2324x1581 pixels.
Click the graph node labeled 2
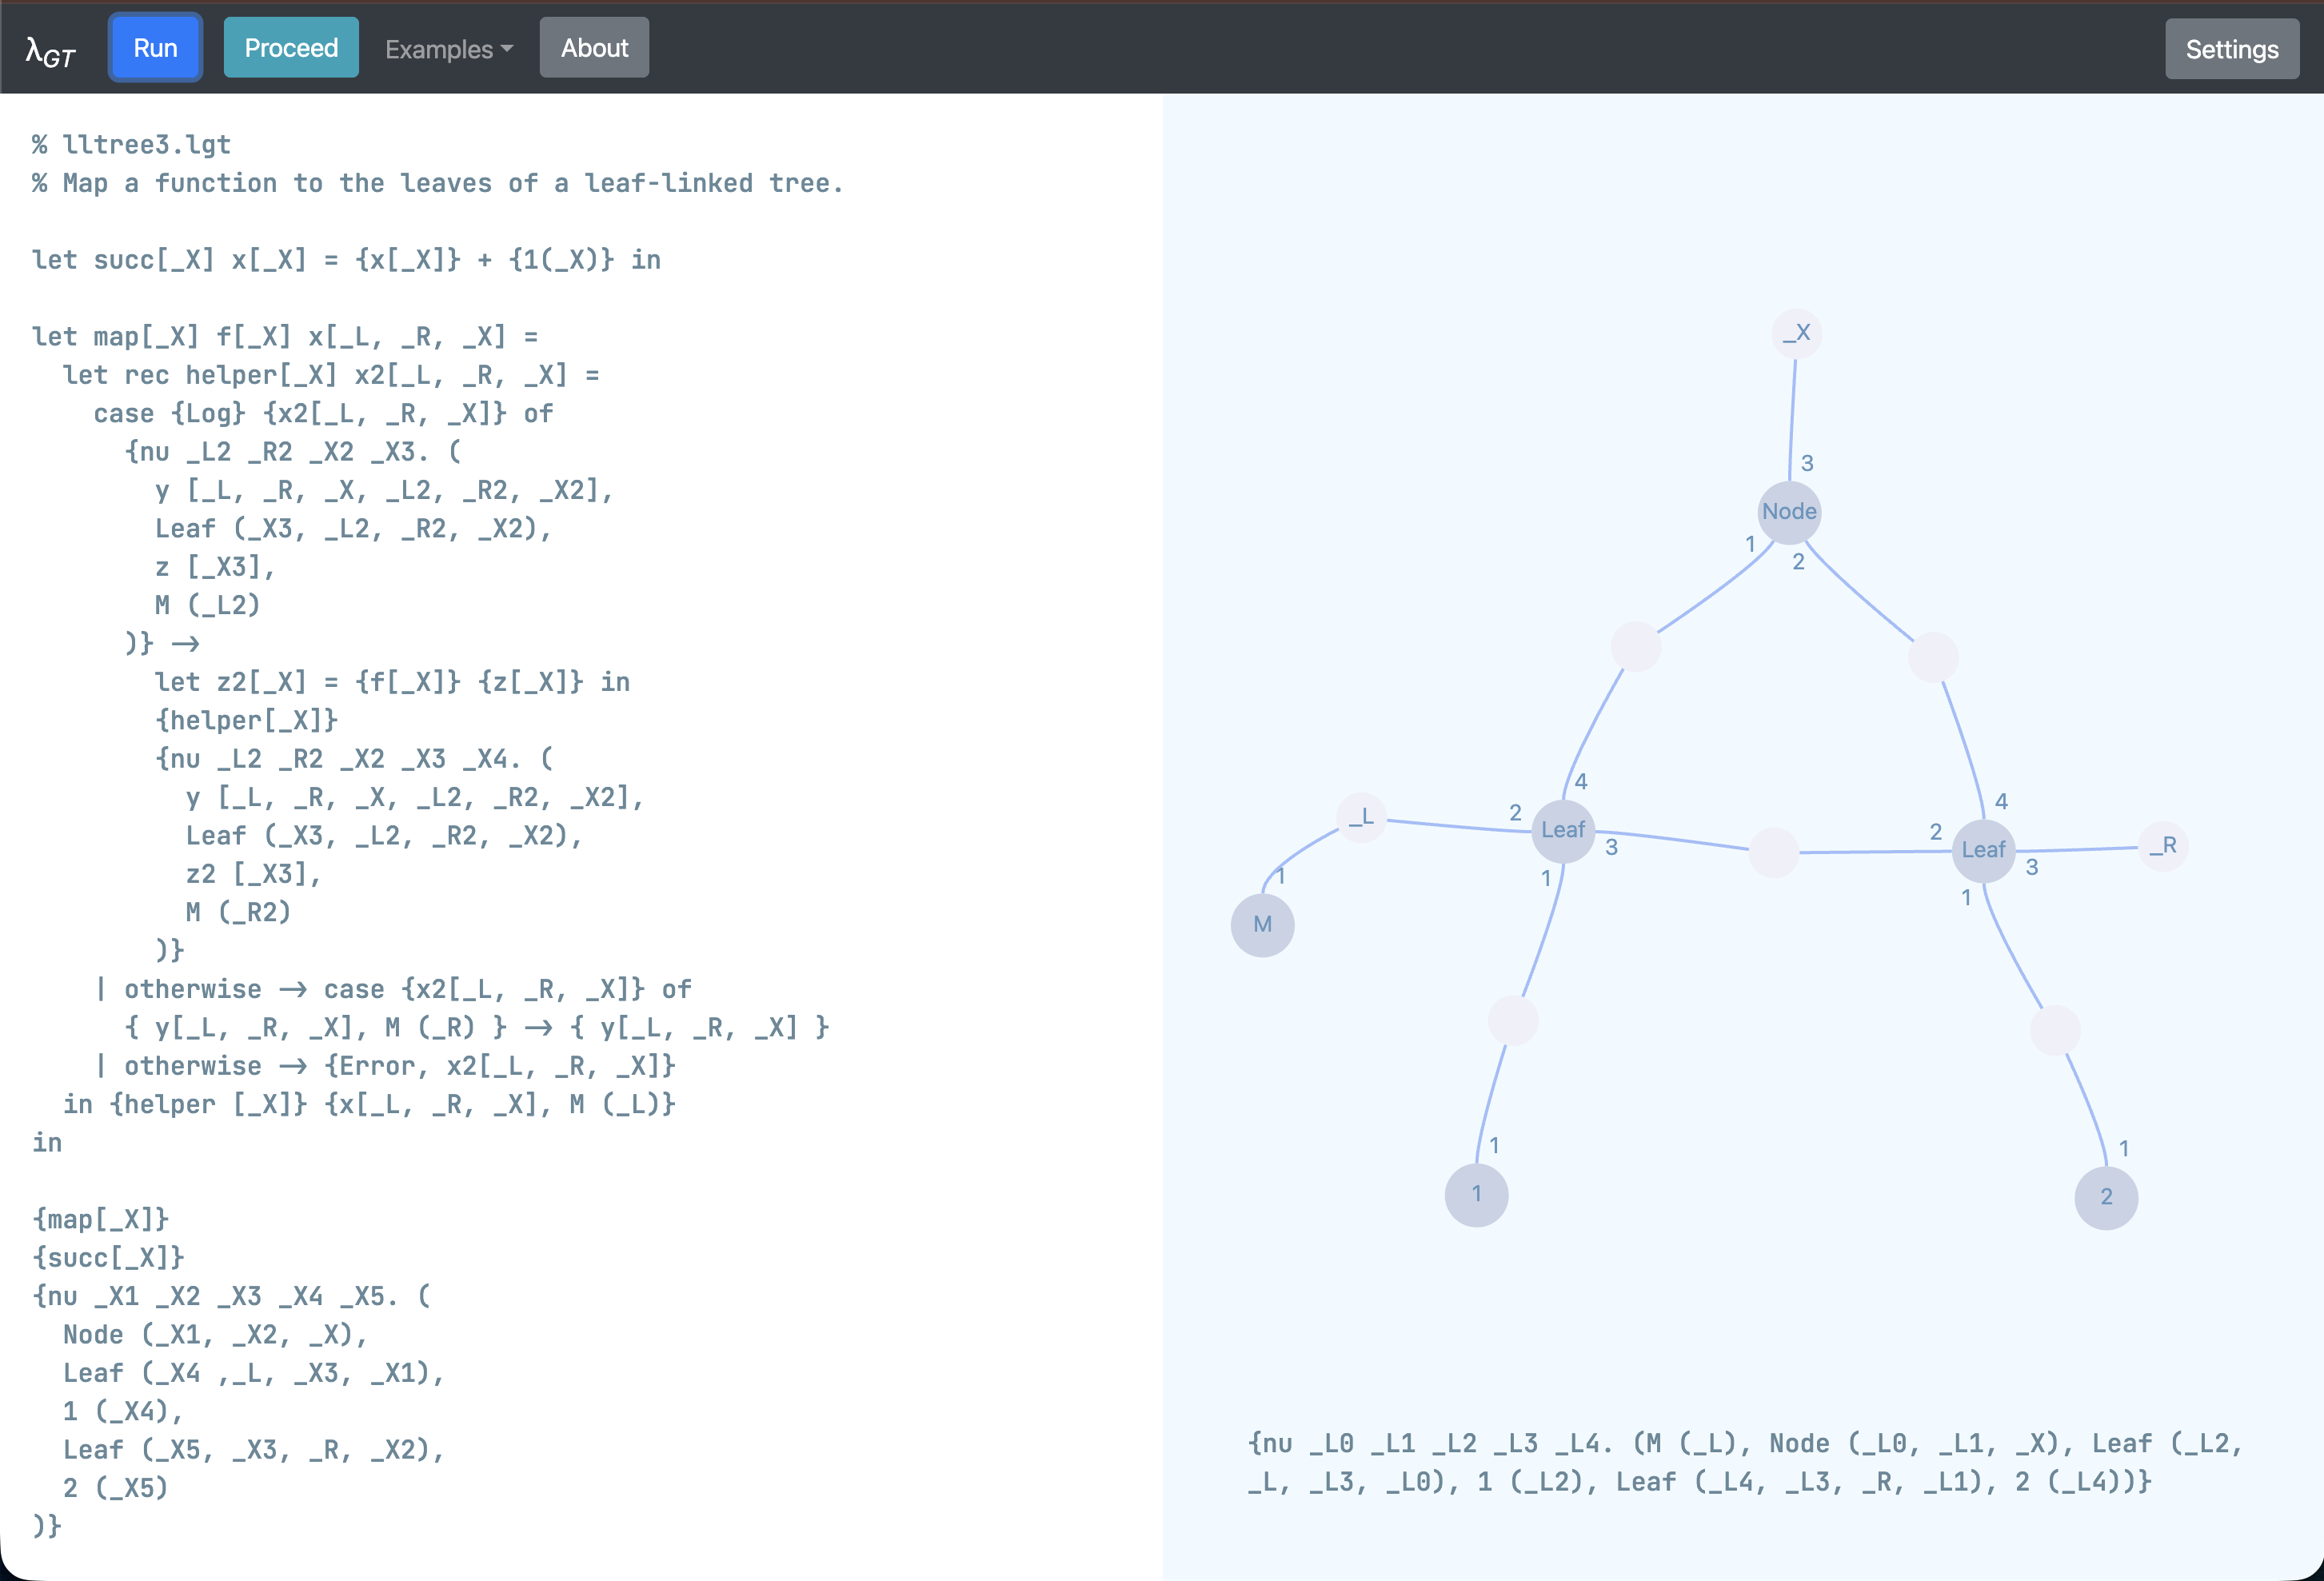pos(2106,1197)
